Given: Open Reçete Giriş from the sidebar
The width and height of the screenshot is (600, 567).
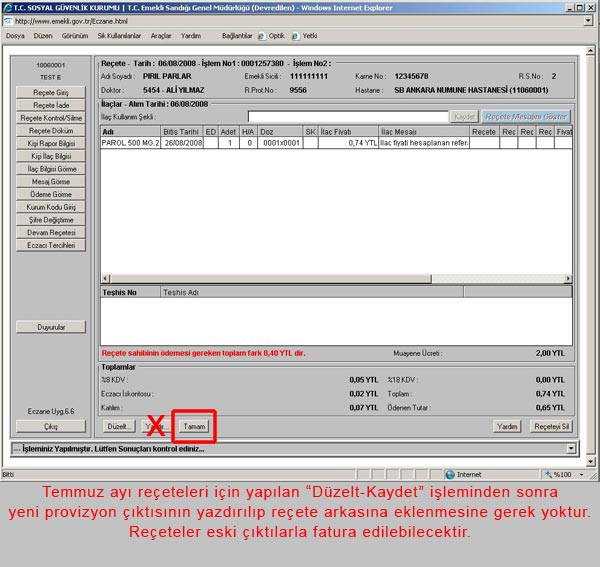Looking at the screenshot, I should (51, 92).
